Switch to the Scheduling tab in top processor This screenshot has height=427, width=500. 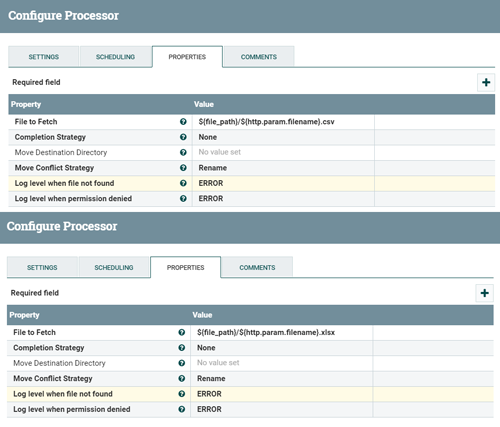coord(115,57)
